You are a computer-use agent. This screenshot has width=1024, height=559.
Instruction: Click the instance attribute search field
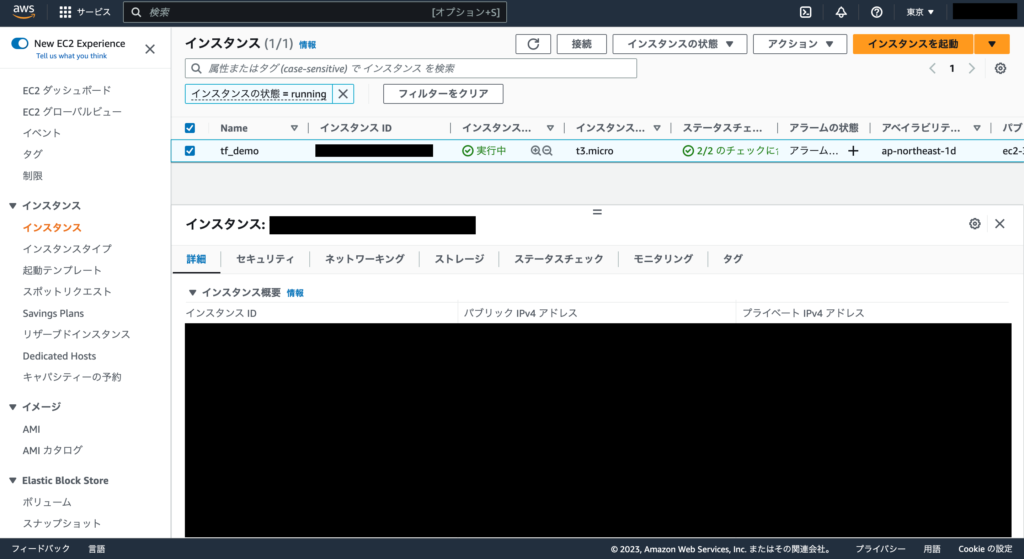411,68
